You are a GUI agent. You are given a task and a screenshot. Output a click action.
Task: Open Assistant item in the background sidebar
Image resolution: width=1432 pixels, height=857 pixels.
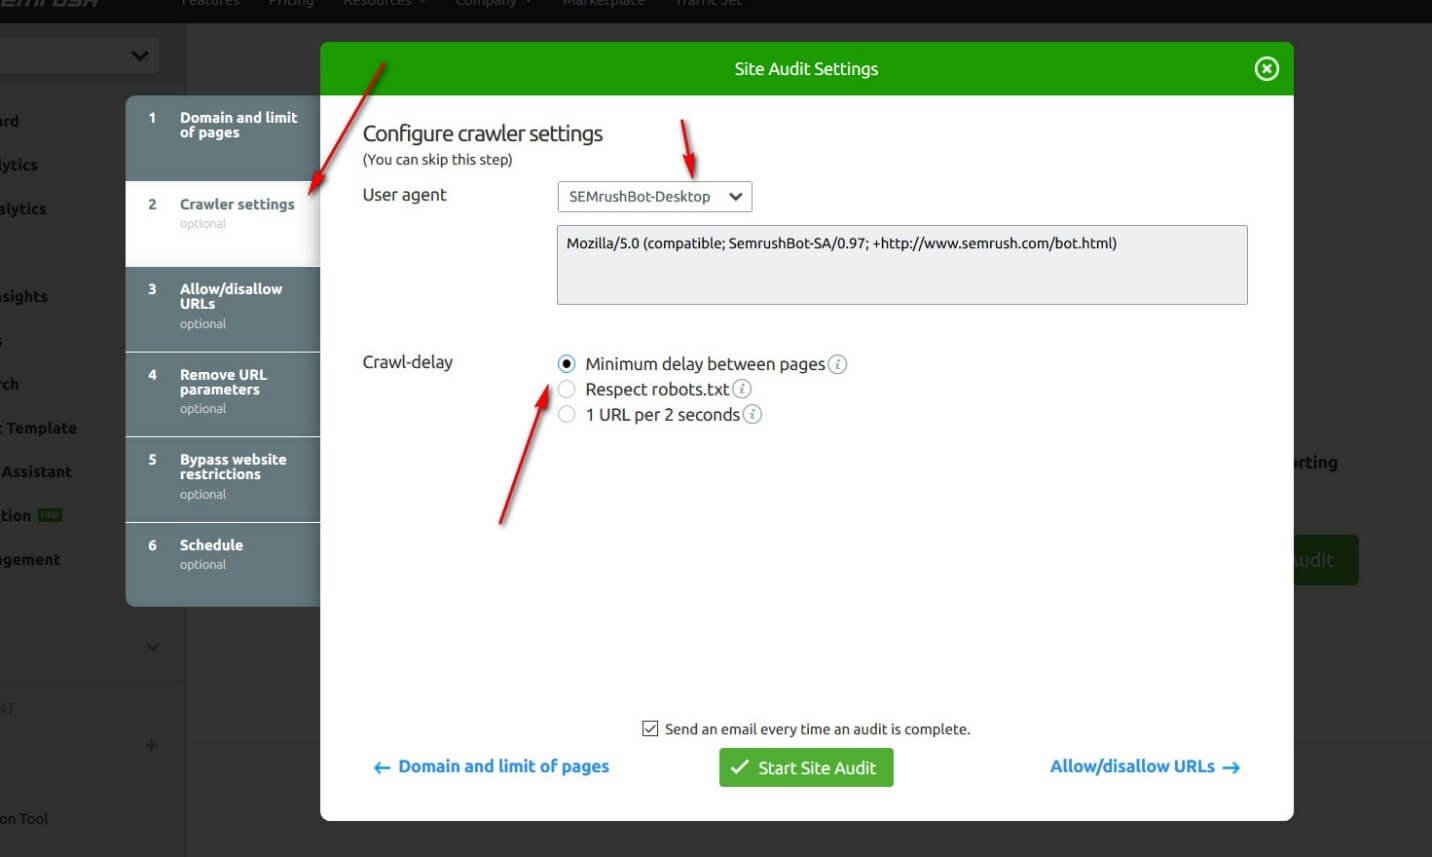[36, 472]
